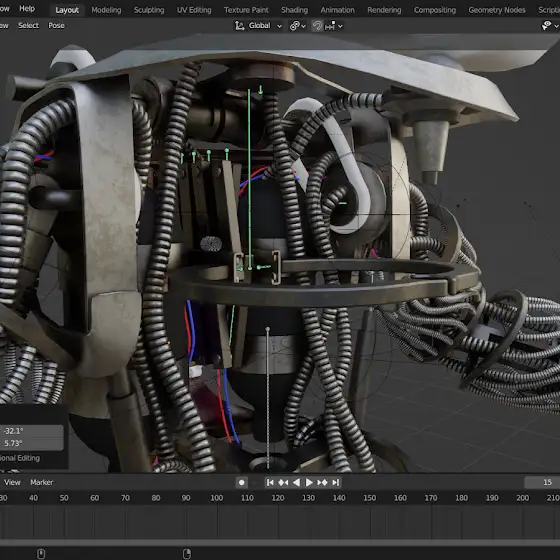Jump to the end frame
The width and height of the screenshot is (560, 560).
[x=335, y=482]
